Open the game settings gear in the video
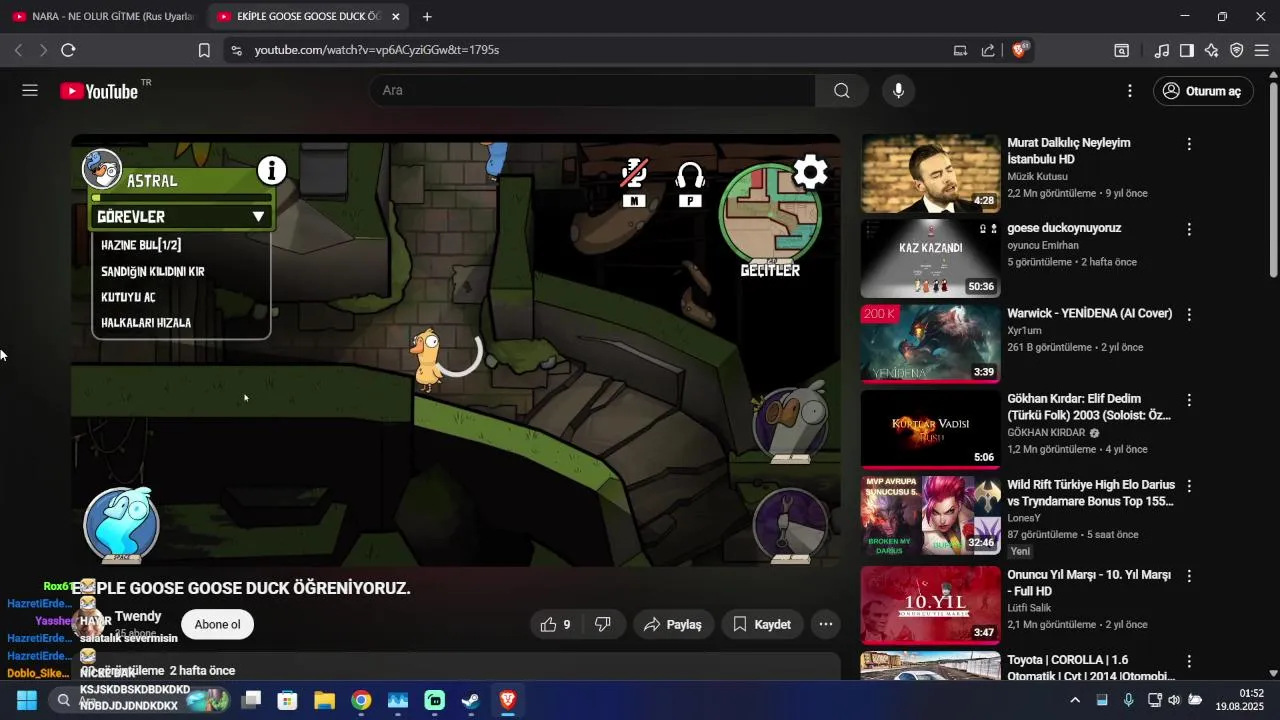The height and width of the screenshot is (720, 1280). click(x=810, y=173)
